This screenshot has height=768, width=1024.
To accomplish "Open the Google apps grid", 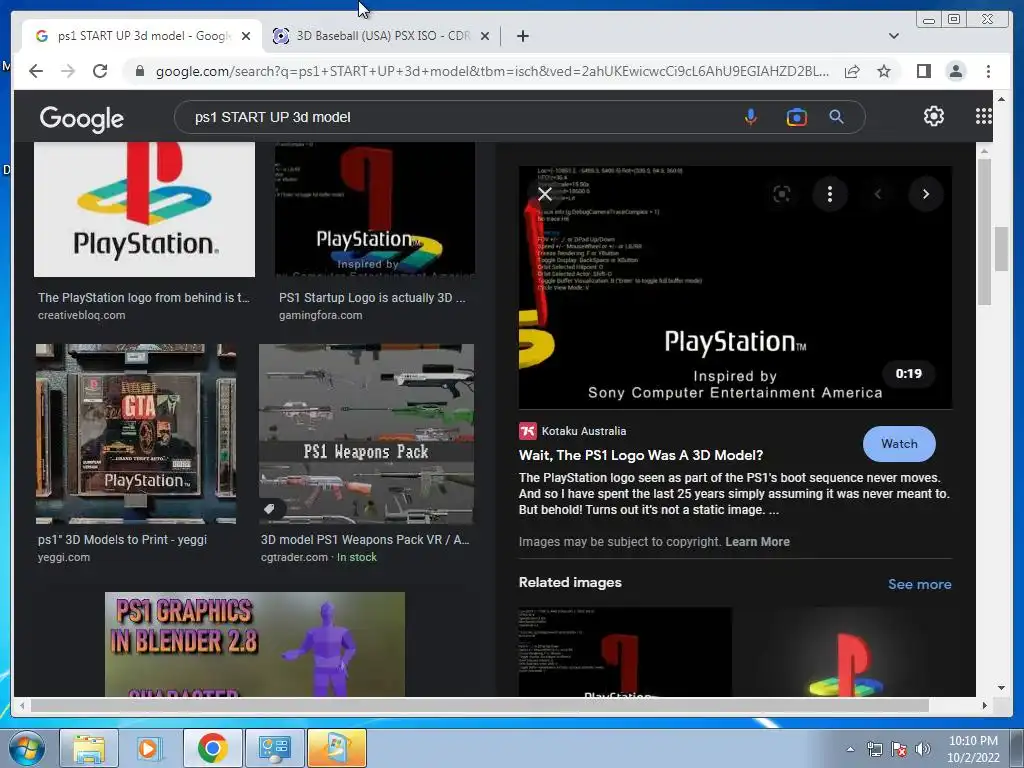I will [x=984, y=116].
